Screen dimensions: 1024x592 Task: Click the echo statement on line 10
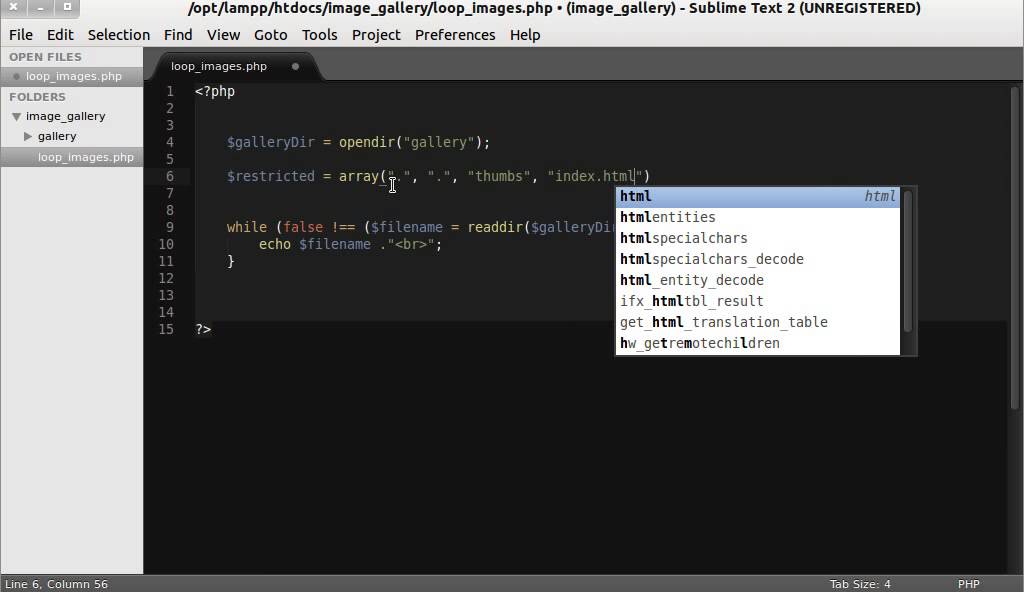click(274, 244)
